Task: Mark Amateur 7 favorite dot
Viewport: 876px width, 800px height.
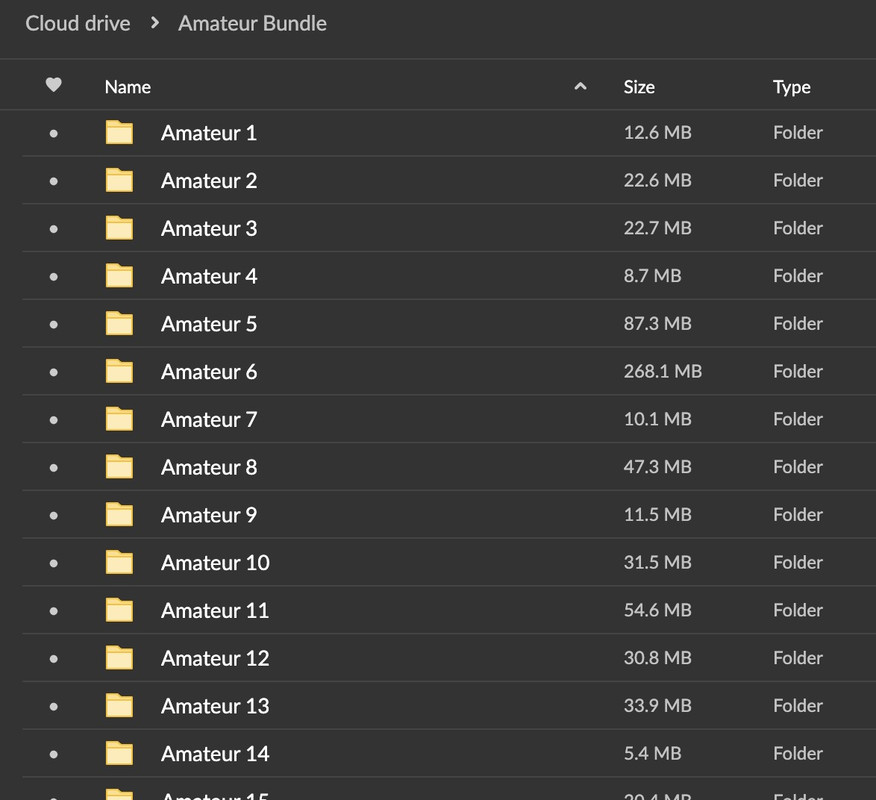Action: 54,420
